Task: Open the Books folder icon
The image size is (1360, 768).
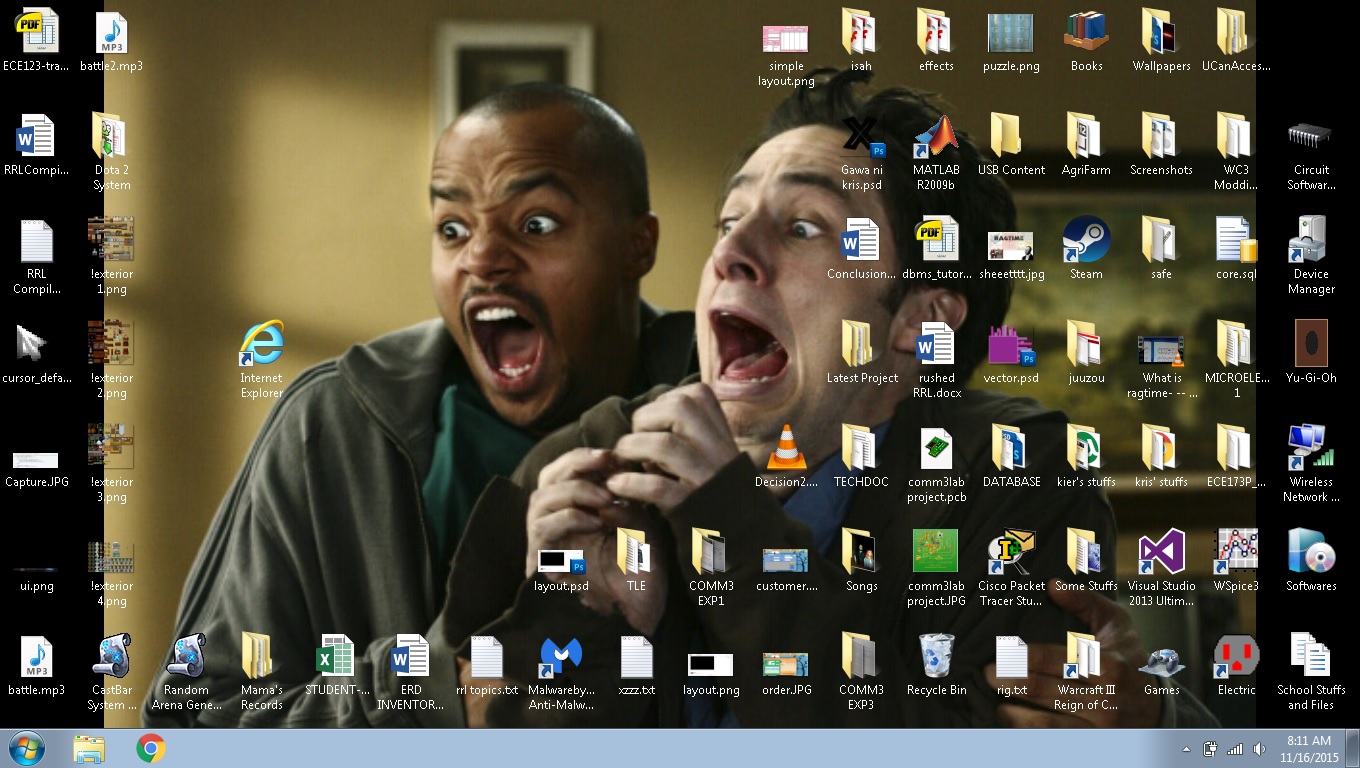Action: (1086, 33)
